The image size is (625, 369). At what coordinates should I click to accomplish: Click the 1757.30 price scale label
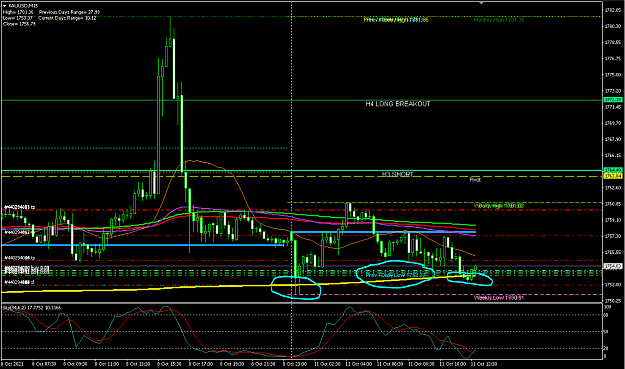[x=612, y=236]
